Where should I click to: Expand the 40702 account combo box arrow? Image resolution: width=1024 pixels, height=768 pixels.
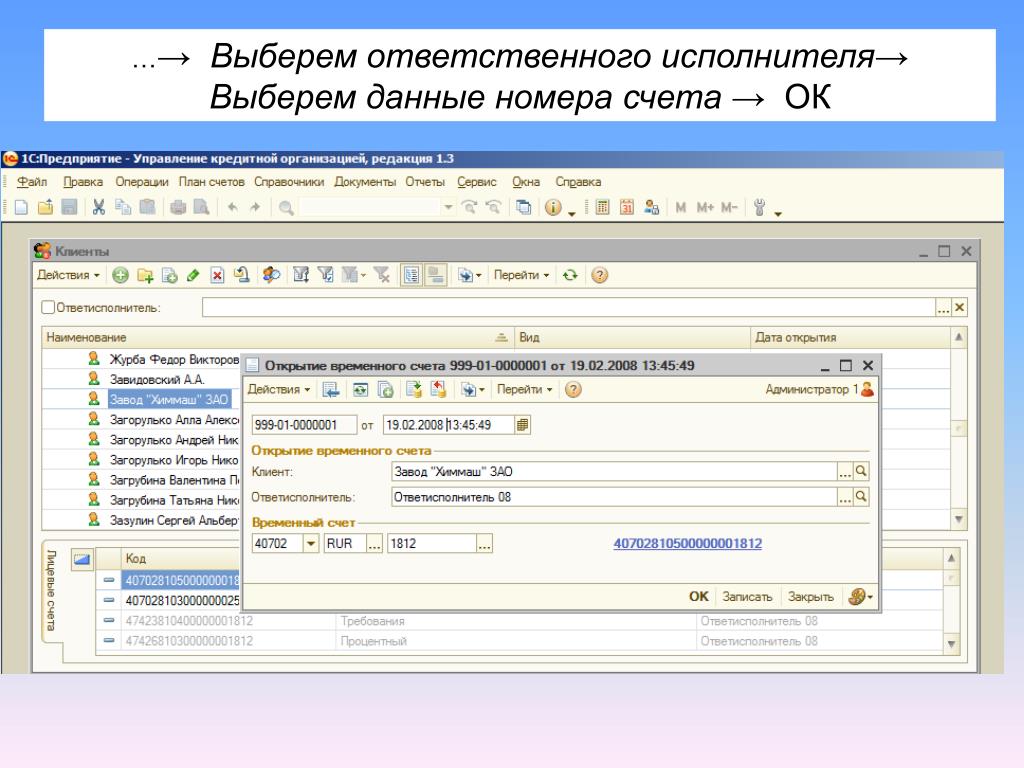pyautogui.click(x=311, y=543)
